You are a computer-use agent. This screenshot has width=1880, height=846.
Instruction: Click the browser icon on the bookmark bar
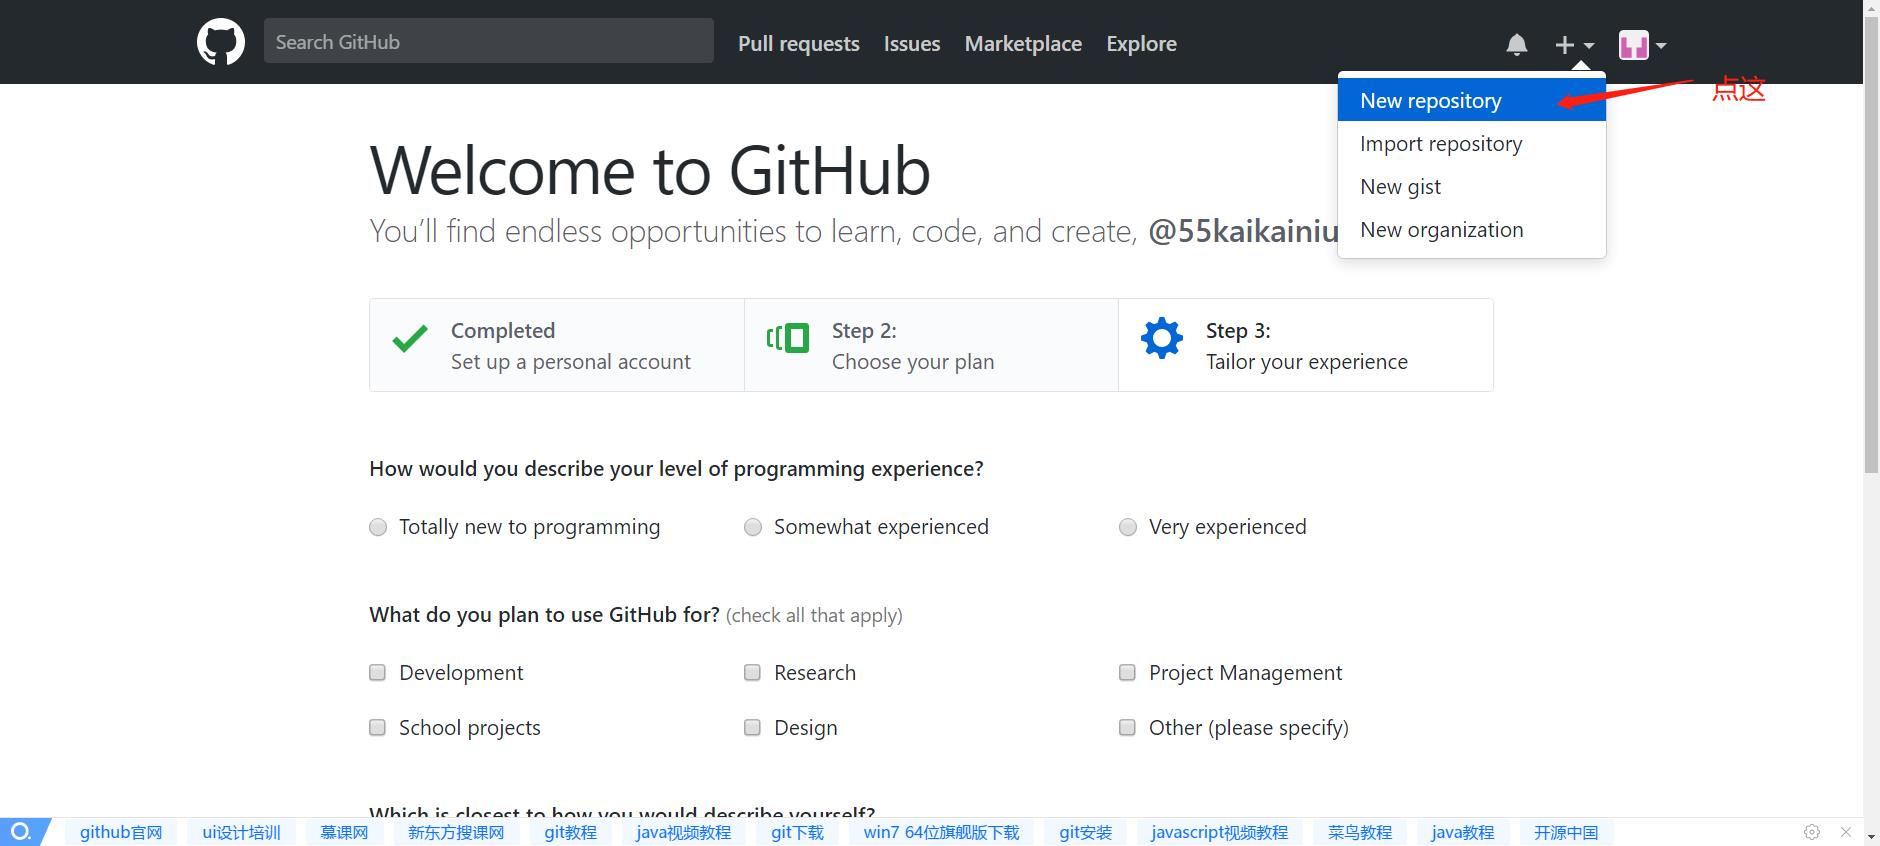(22, 832)
